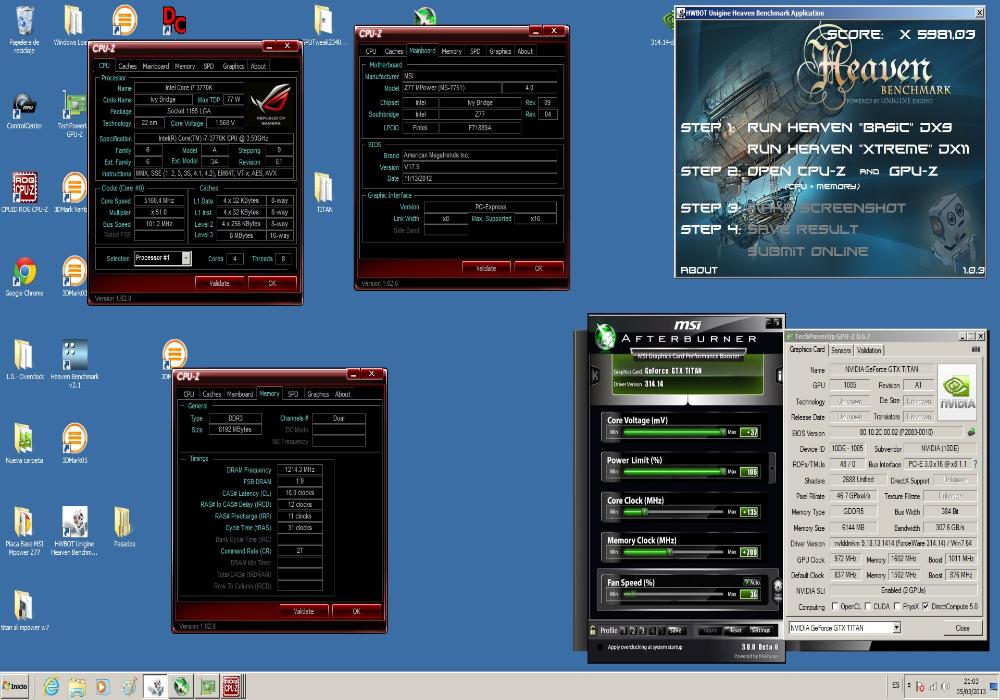Open the ControlCenter desktop shortcut
The width and height of the screenshot is (1000, 700).
(24, 111)
